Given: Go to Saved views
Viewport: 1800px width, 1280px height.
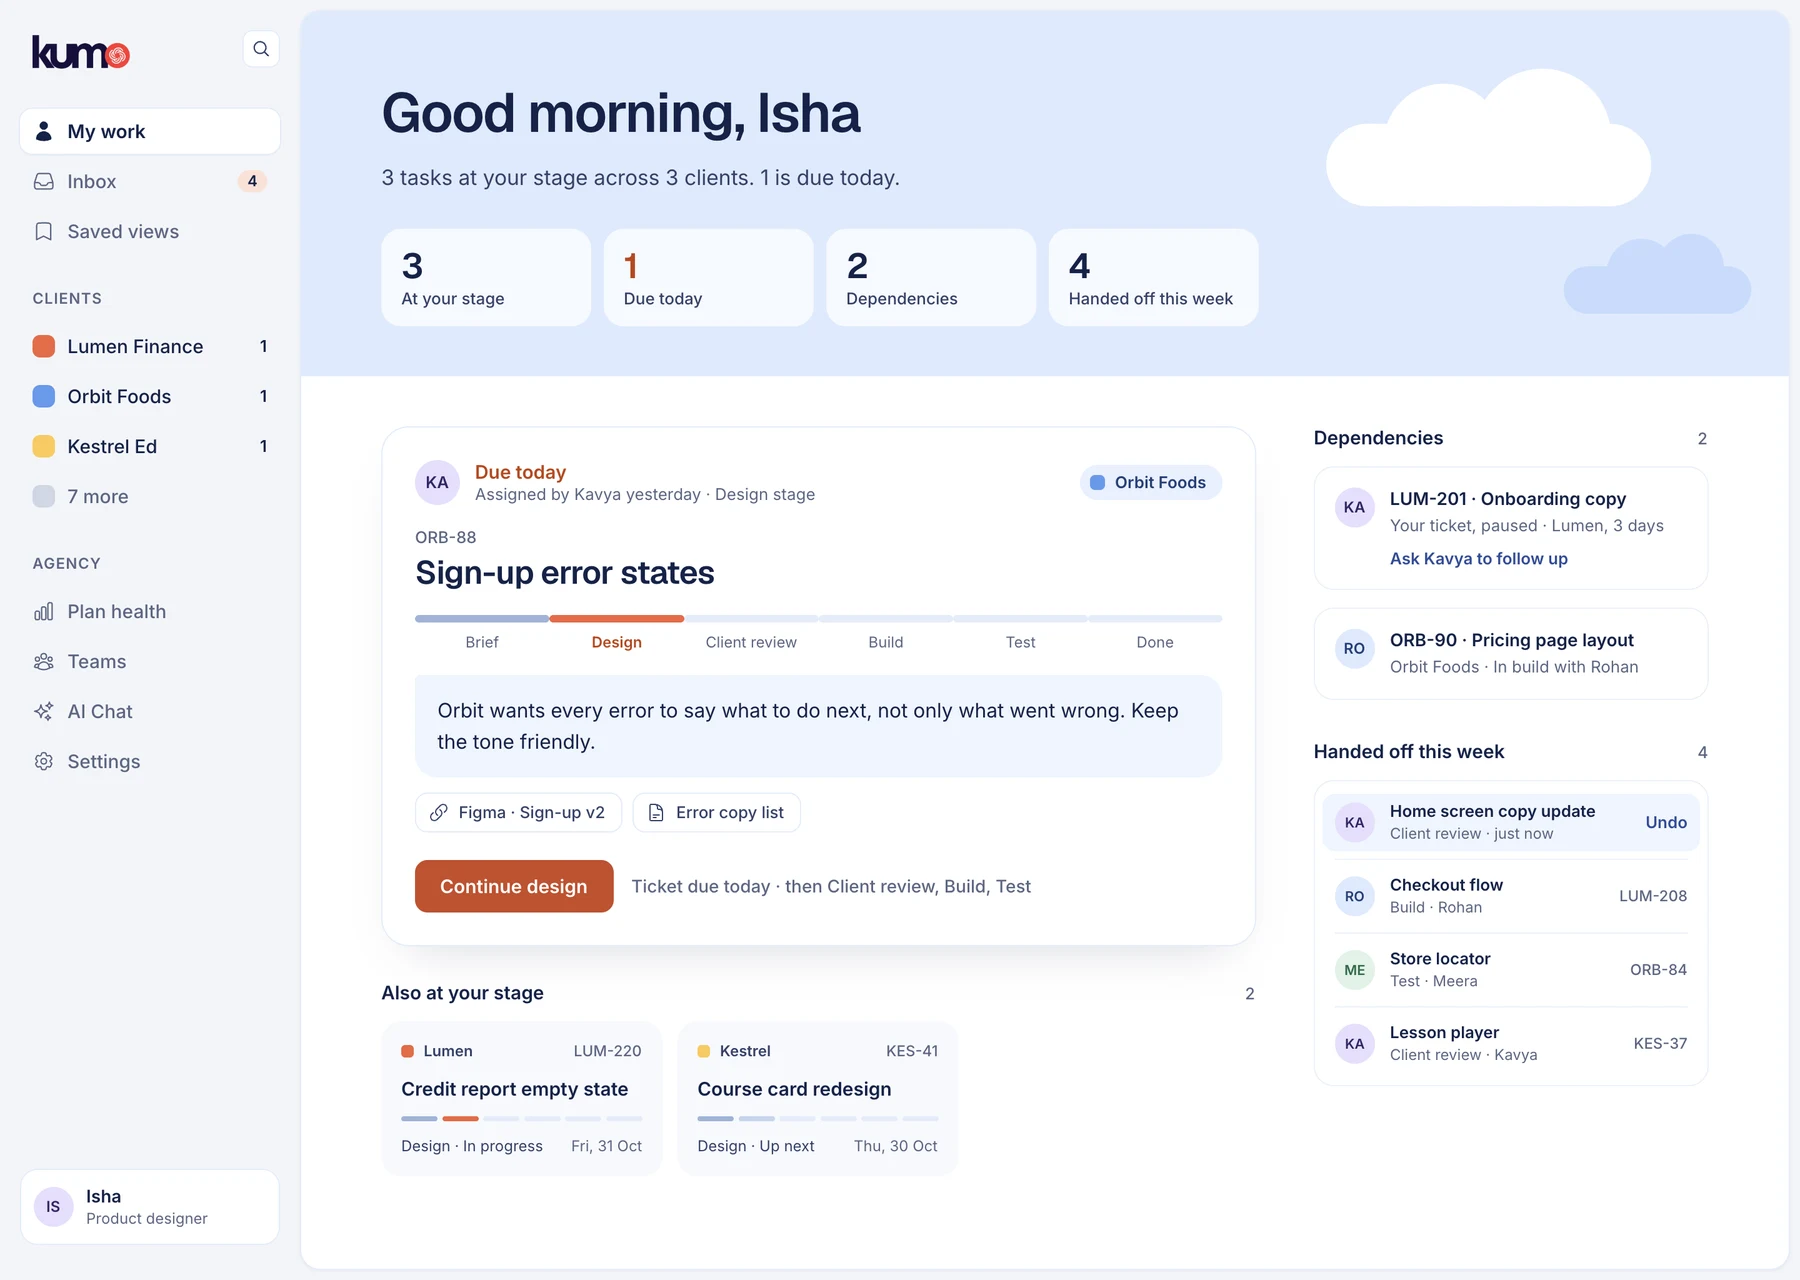Looking at the screenshot, I should click(x=150, y=231).
